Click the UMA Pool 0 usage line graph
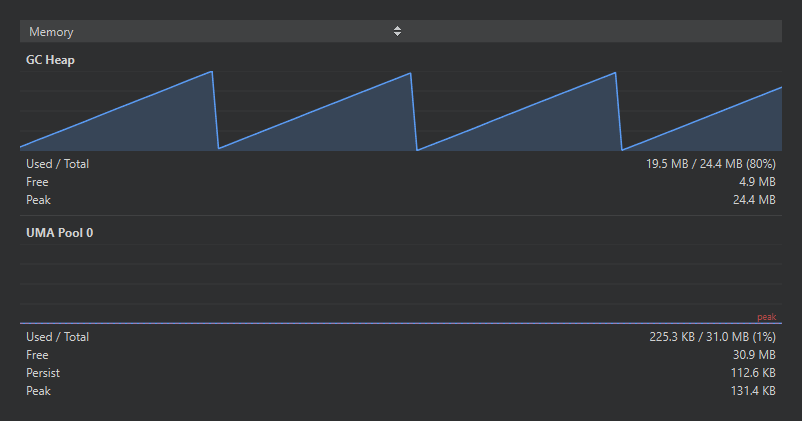The image size is (802, 421). coord(400,284)
